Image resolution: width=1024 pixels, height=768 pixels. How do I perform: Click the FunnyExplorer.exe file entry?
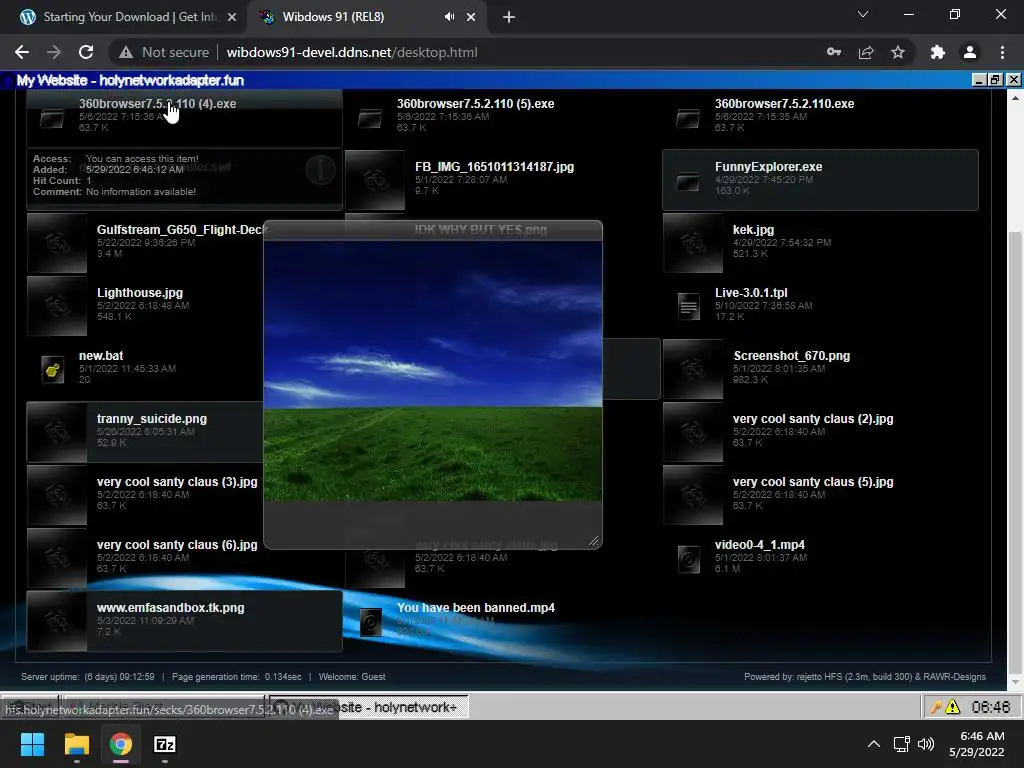(820, 180)
